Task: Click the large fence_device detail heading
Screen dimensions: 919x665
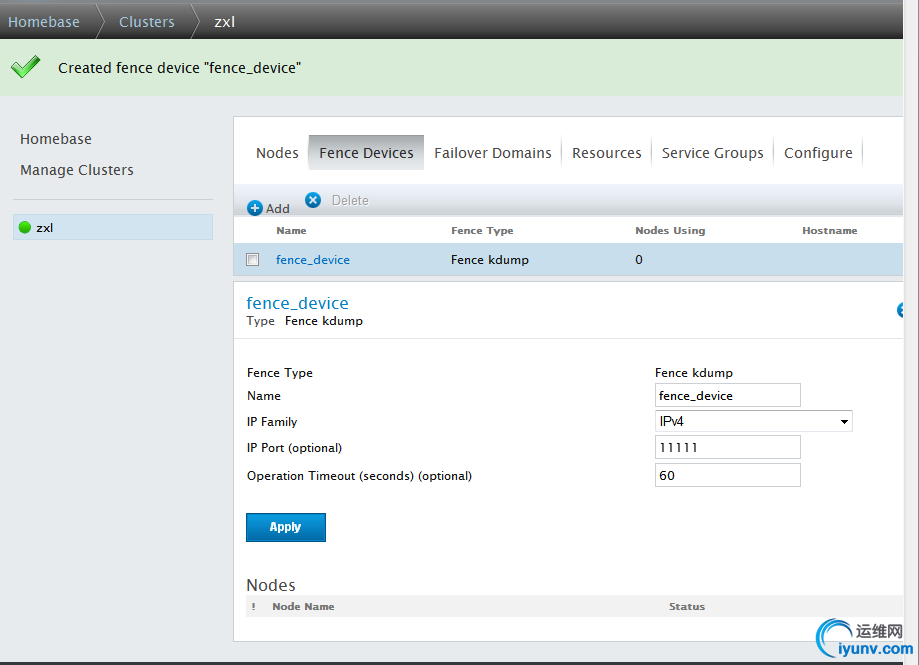Action: 297,303
